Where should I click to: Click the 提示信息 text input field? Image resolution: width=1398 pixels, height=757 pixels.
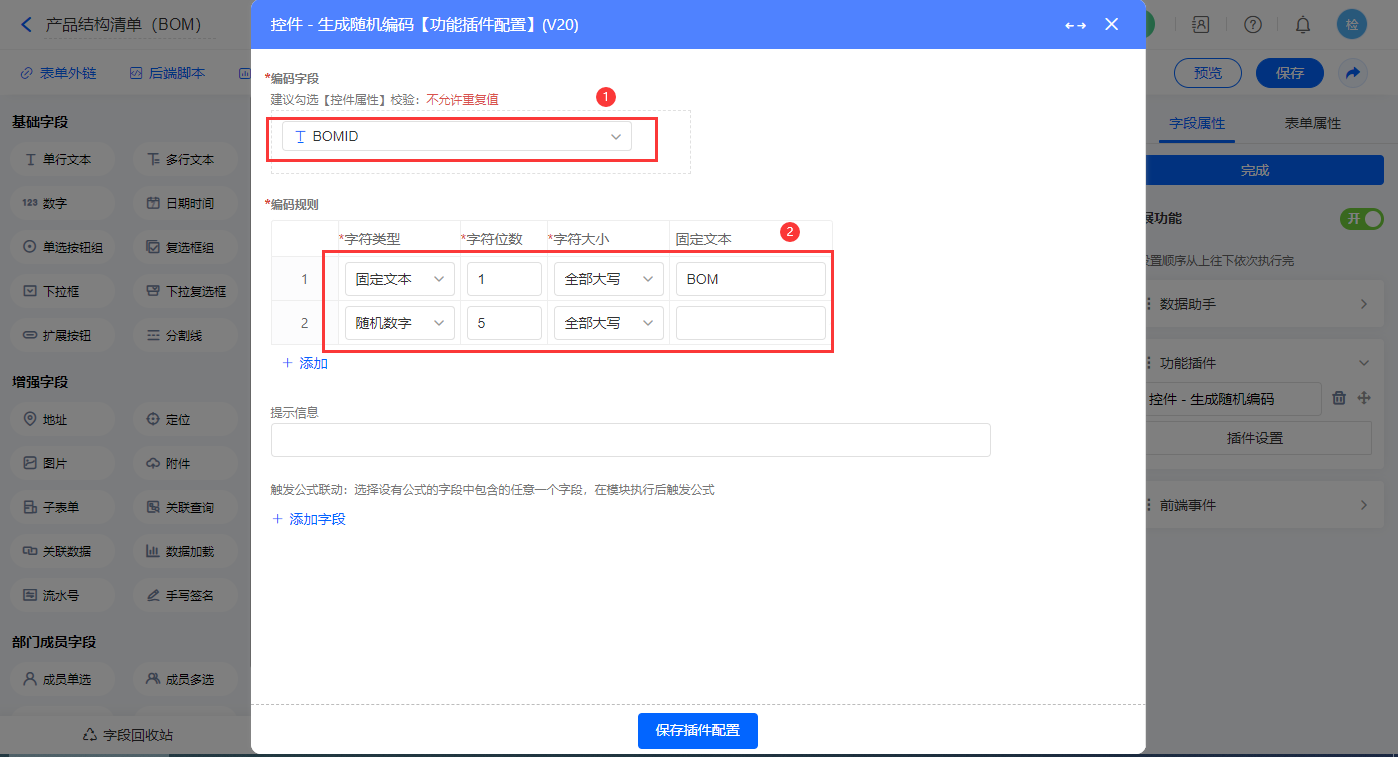(x=630, y=440)
